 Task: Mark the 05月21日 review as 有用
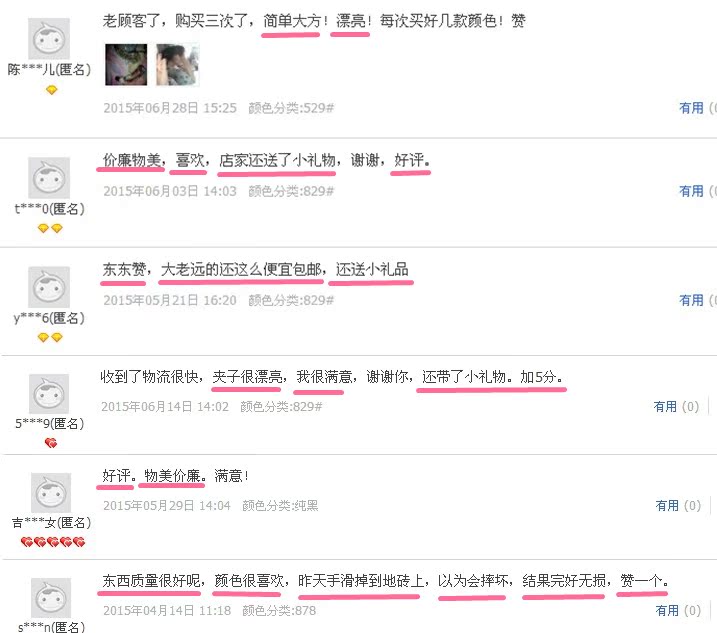pyautogui.click(x=691, y=300)
